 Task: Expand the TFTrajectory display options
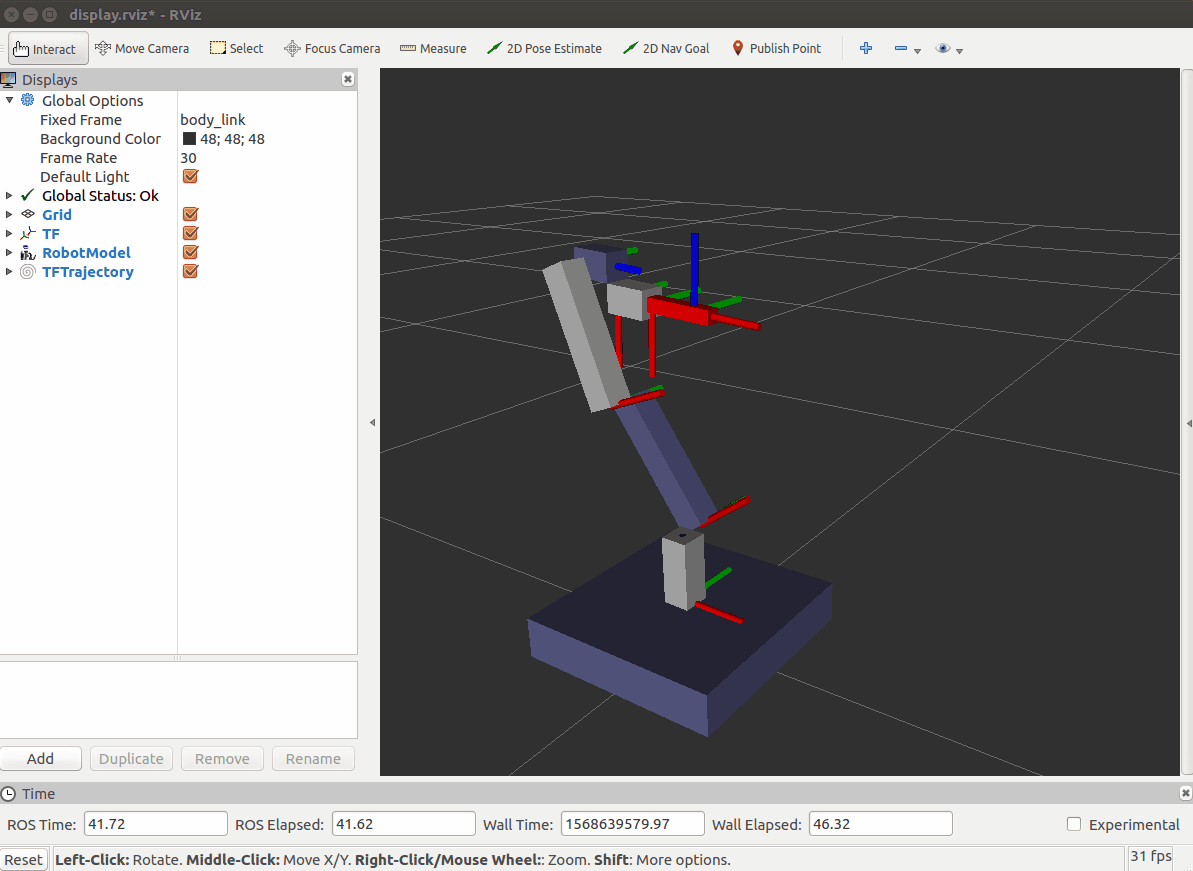9,271
